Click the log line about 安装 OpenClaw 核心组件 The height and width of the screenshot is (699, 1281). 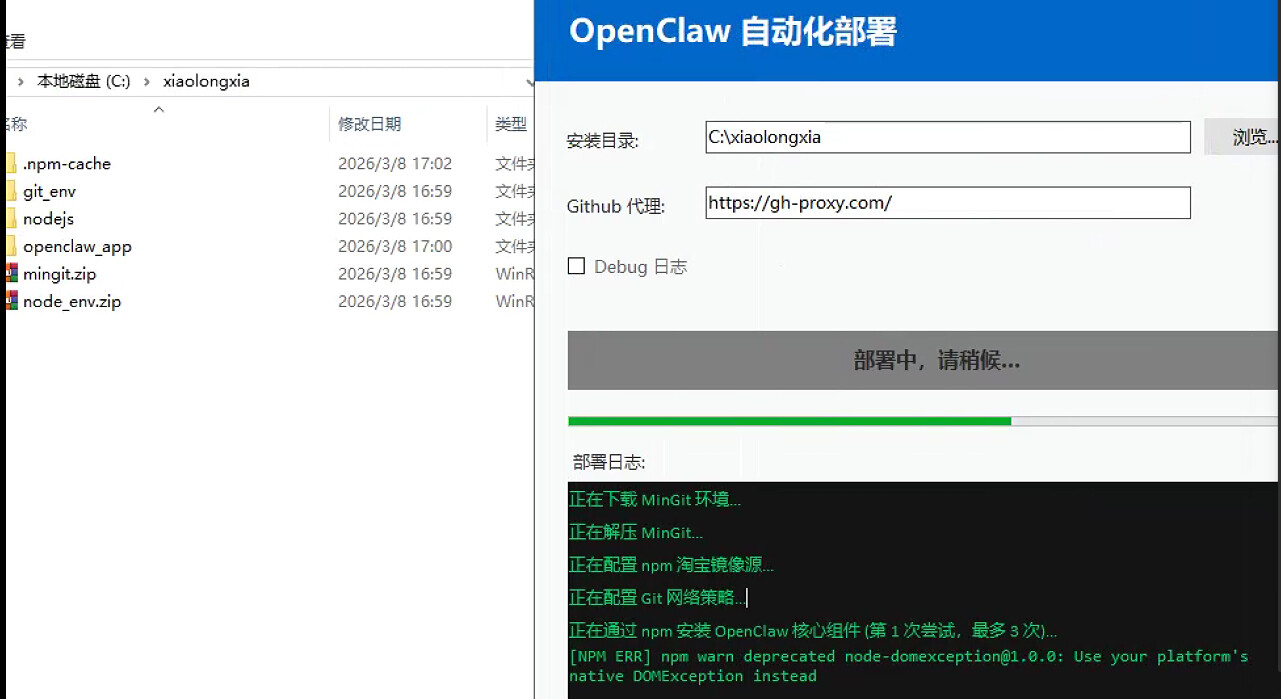pos(813,631)
